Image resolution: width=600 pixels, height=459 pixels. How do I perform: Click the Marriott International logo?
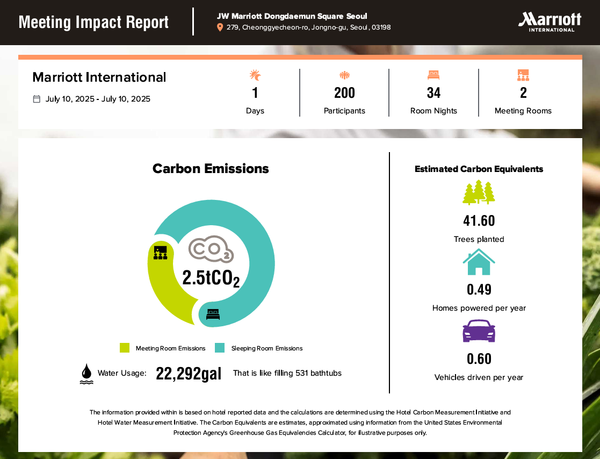(549, 22)
